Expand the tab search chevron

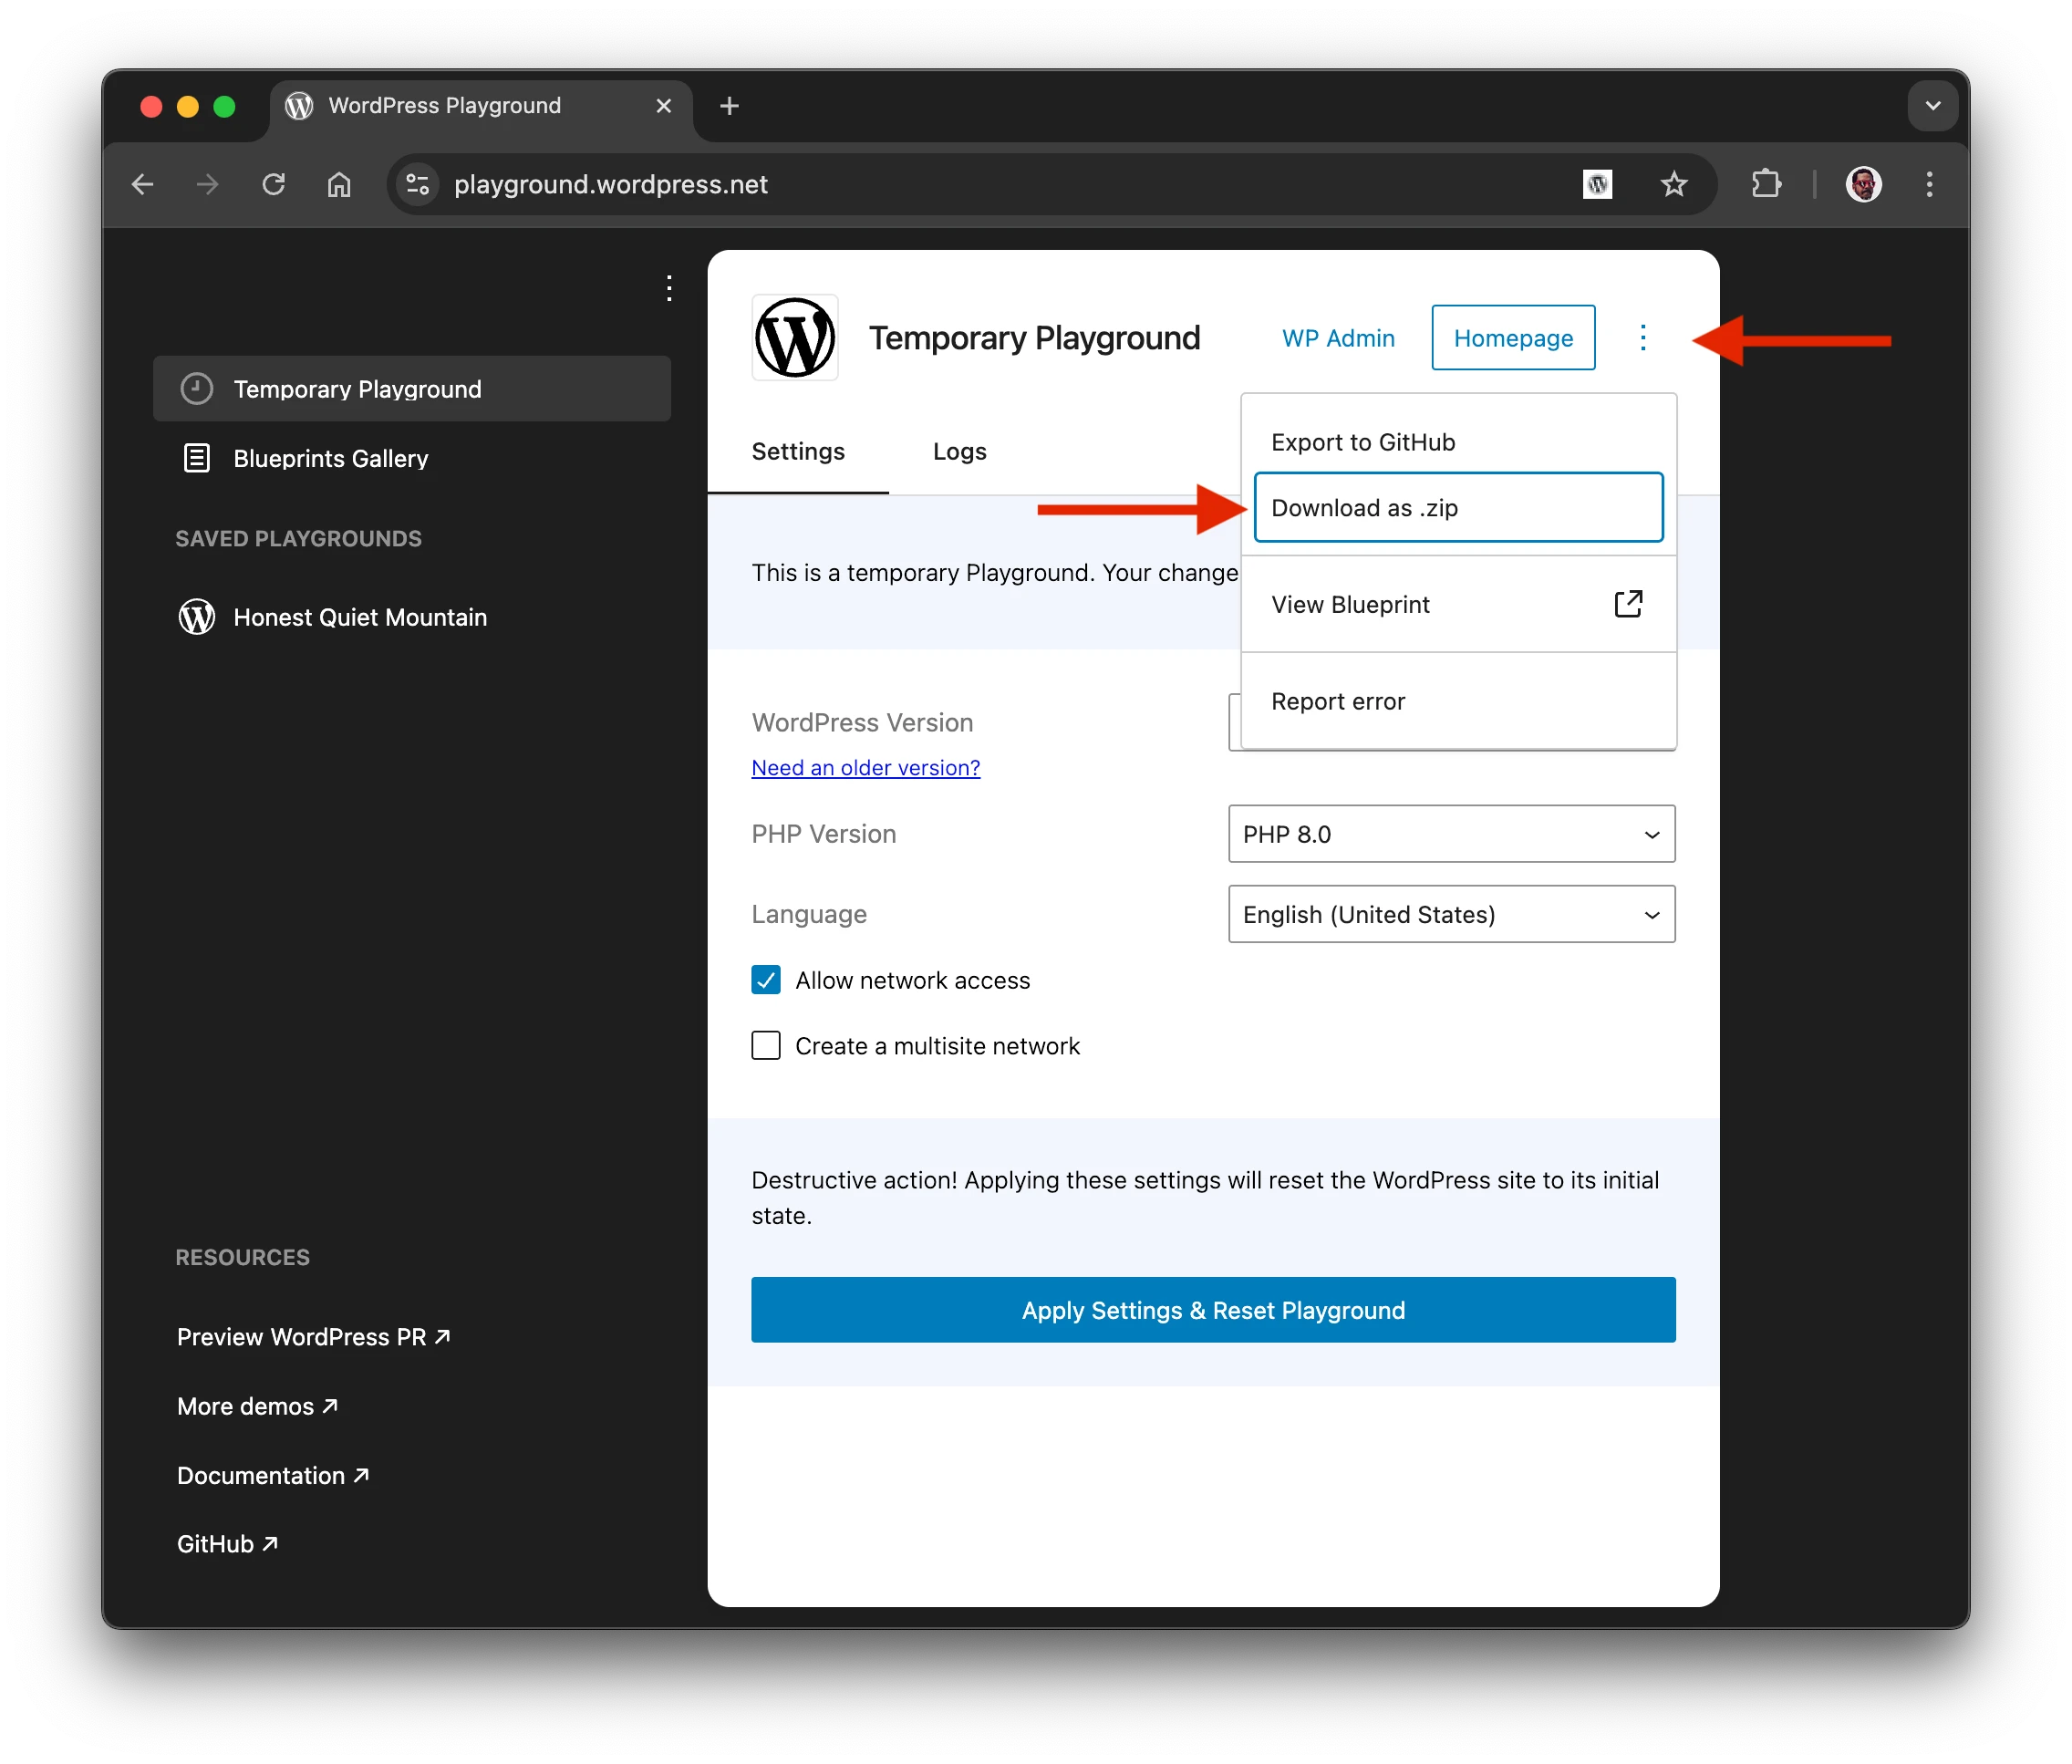(x=1932, y=106)
